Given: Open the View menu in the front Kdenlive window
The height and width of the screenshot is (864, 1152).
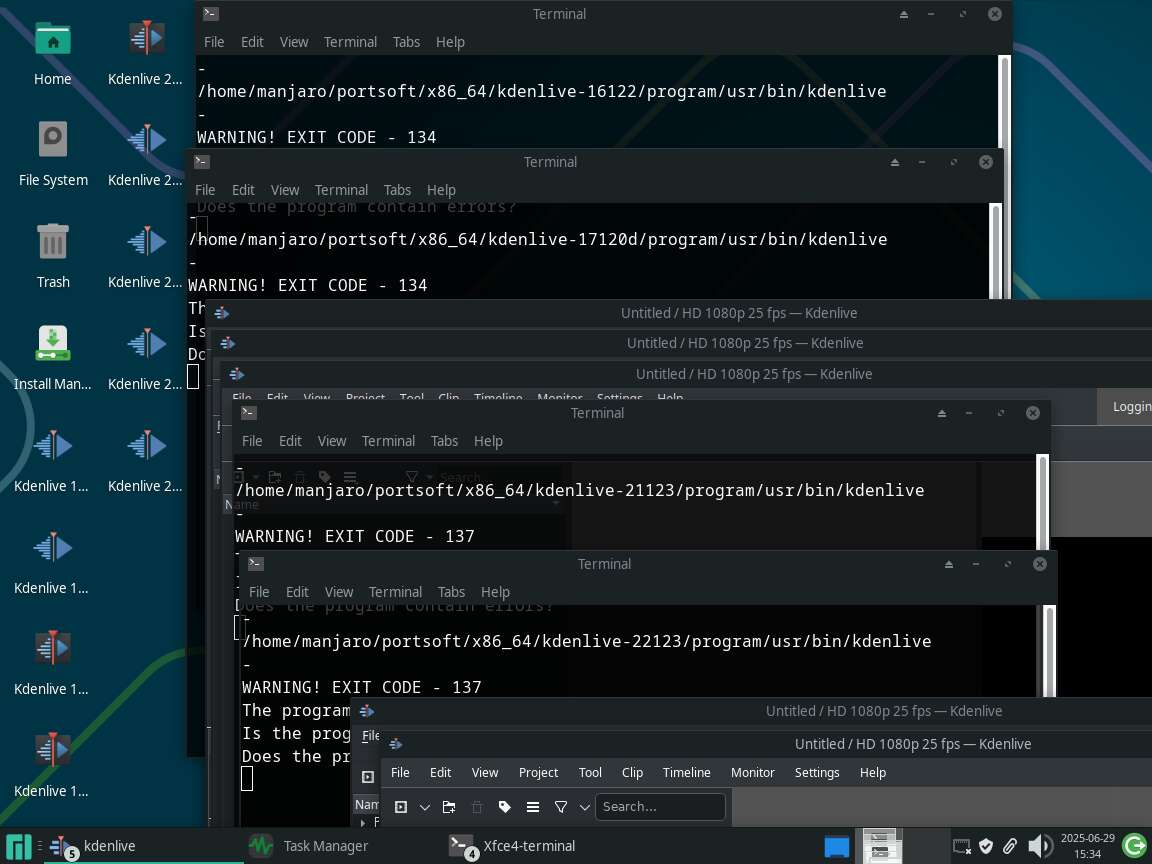Looking at the screenshot, I should (x=485, y=772).
